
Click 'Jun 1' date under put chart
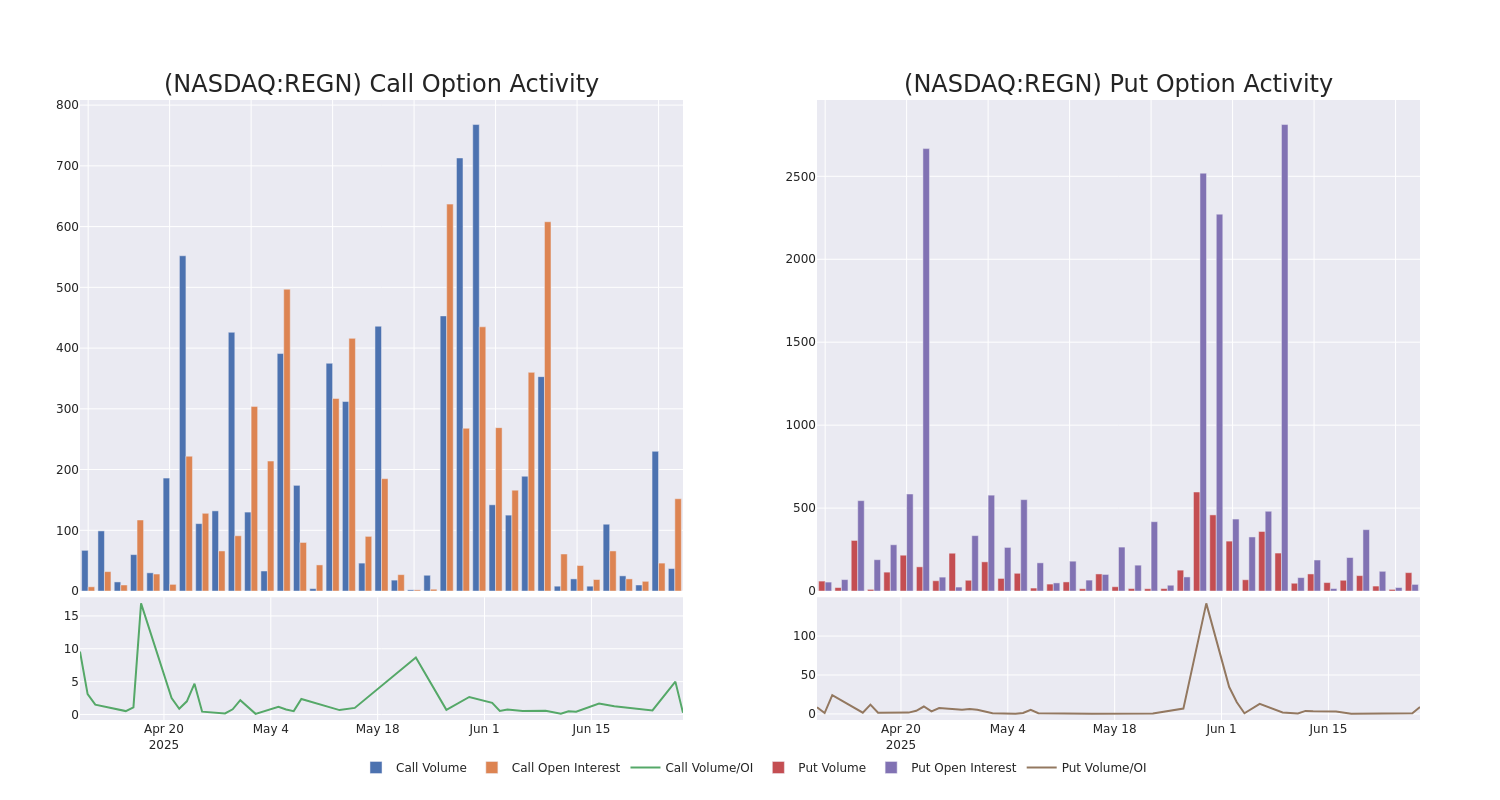[x=1222, y=729]
